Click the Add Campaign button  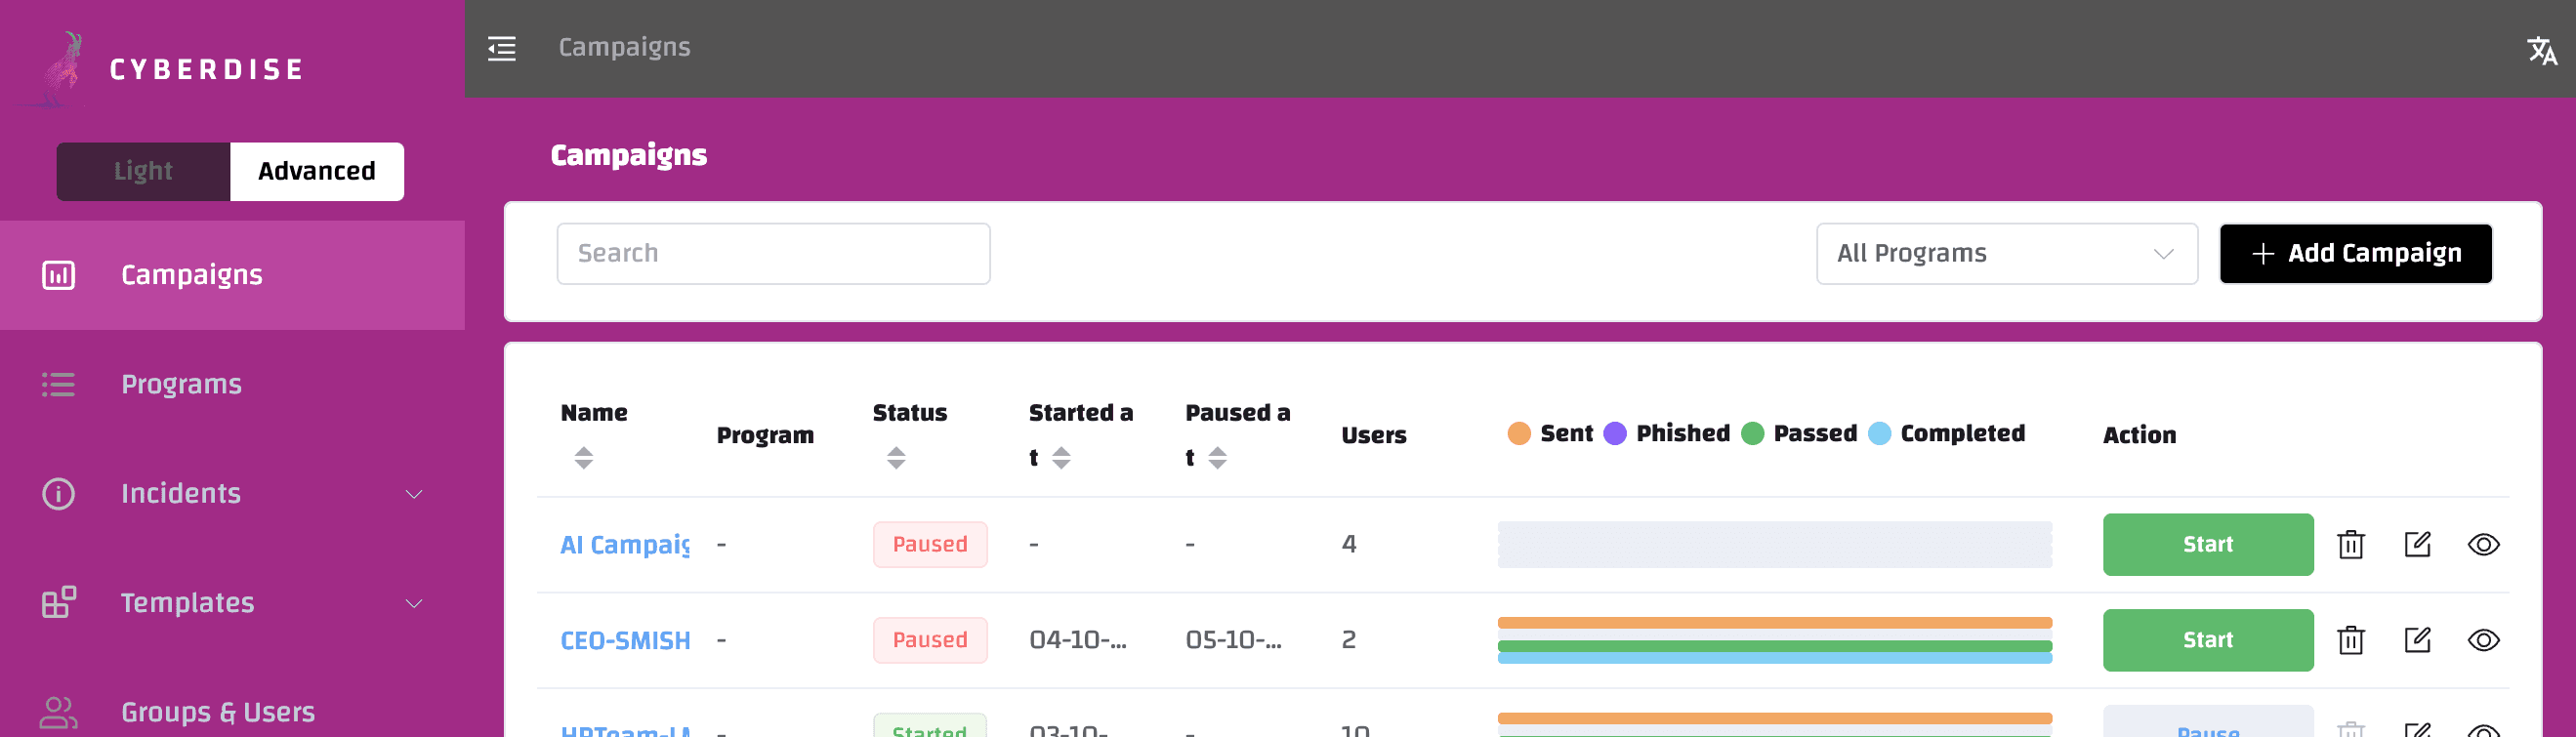(2356, 254)
